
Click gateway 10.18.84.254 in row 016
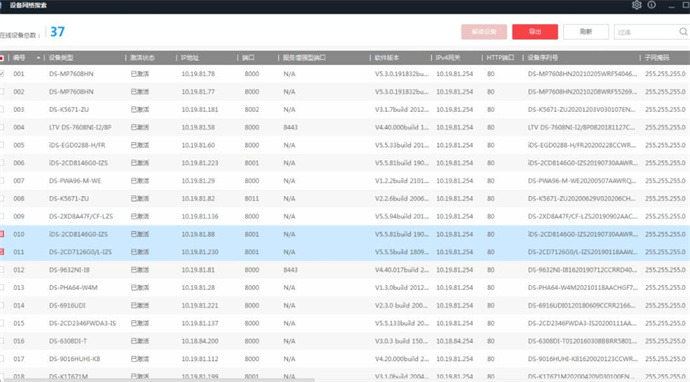pos(455,341)
